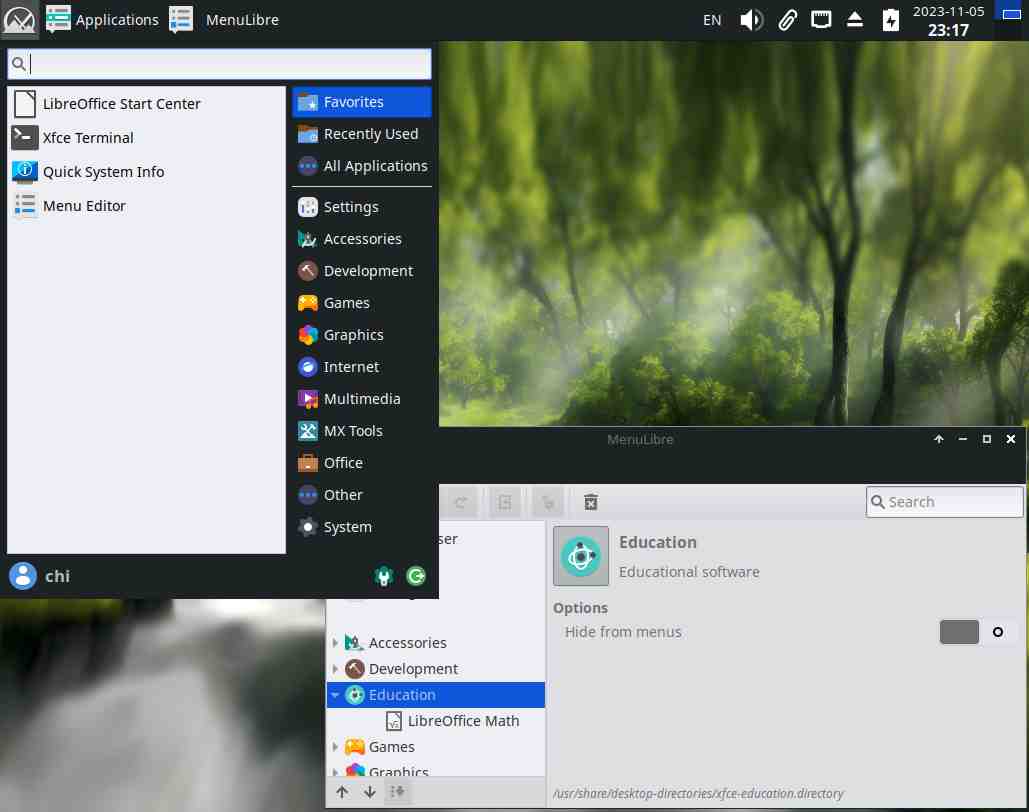
Task: Click the Educational software comment text
Action: pos(689,572)
